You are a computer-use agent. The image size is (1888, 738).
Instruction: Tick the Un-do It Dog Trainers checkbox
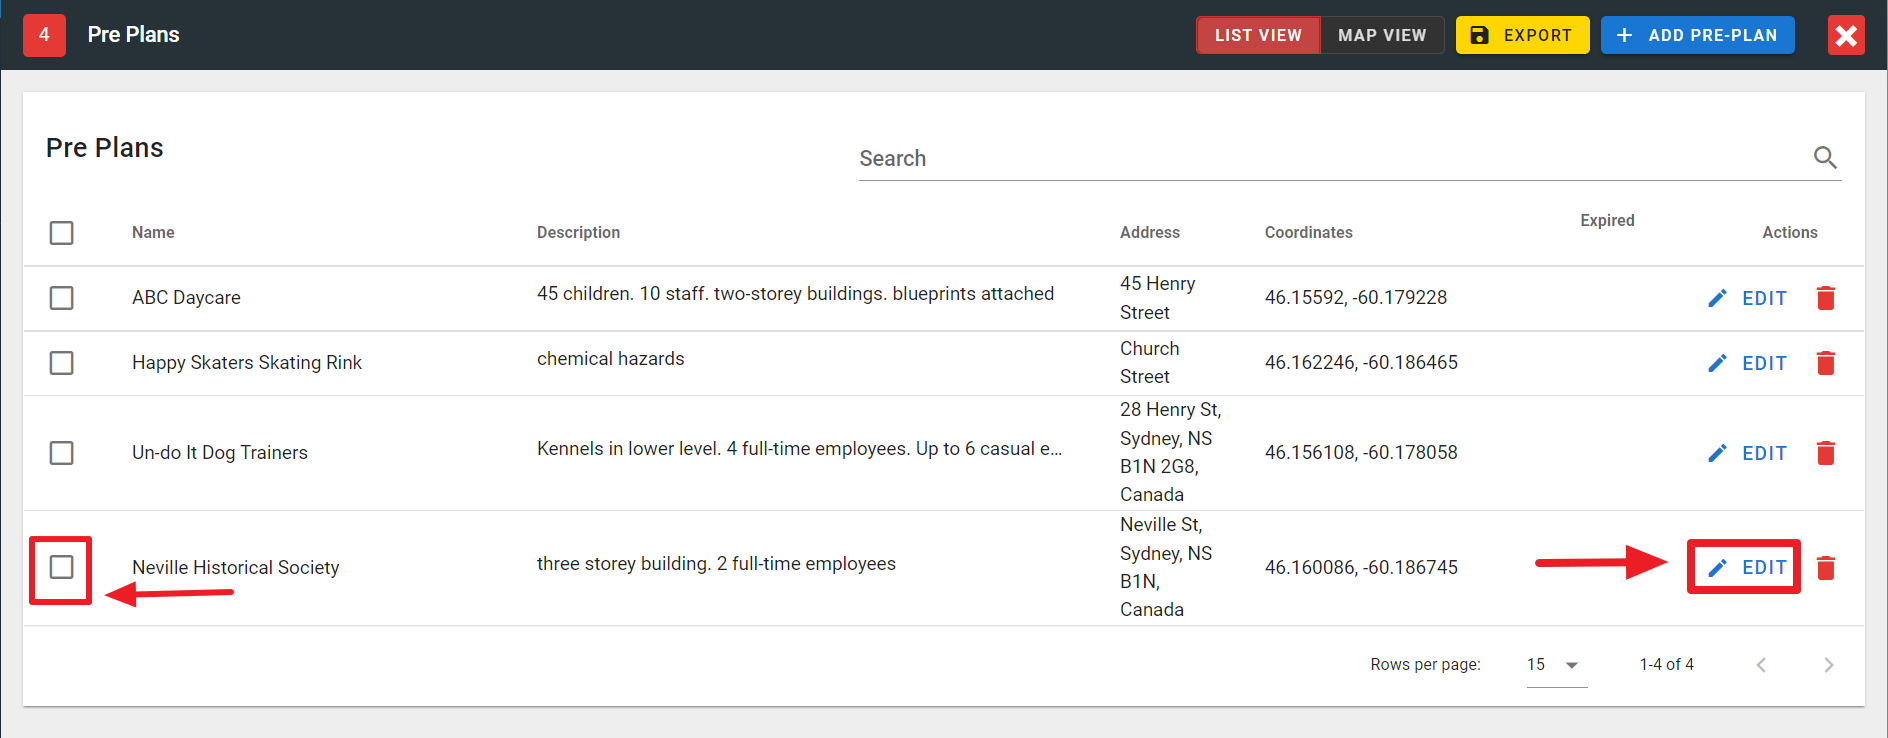point(62,453)
